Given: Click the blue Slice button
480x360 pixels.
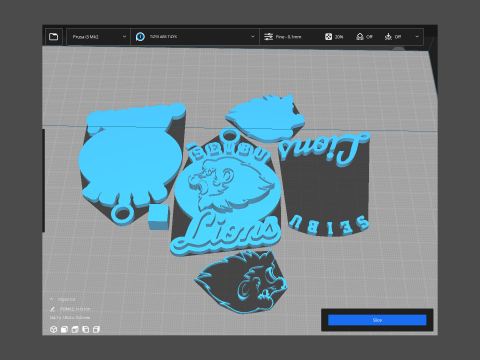Looking at the screenshot, I should [377, 320].
